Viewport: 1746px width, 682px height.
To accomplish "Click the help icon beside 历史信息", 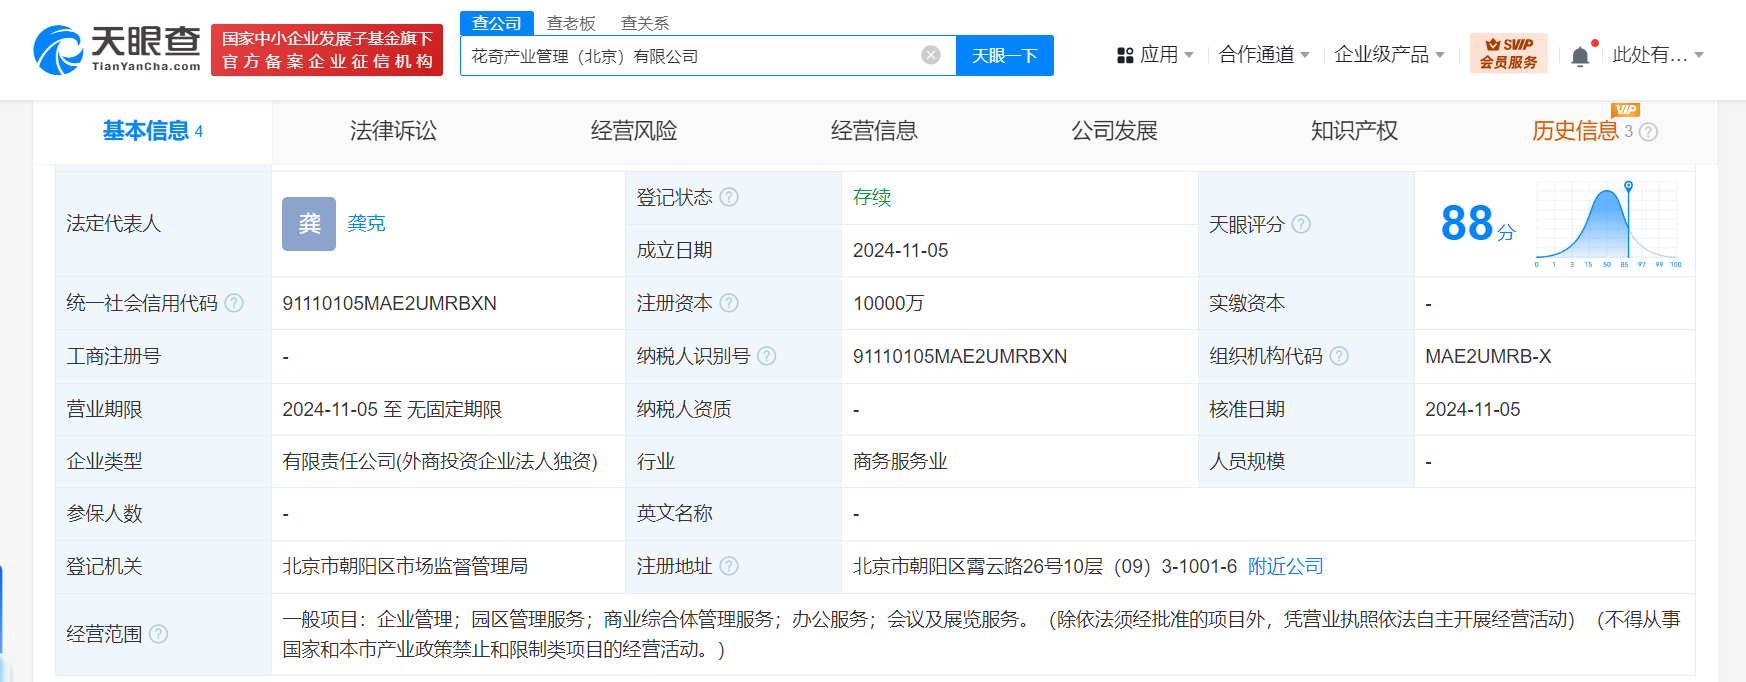I will [1649, 132].
